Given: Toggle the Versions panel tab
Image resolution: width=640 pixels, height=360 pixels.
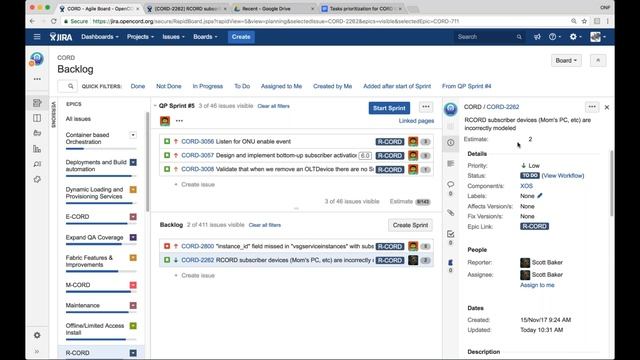Looking at the screenshot, I should 53,115.
